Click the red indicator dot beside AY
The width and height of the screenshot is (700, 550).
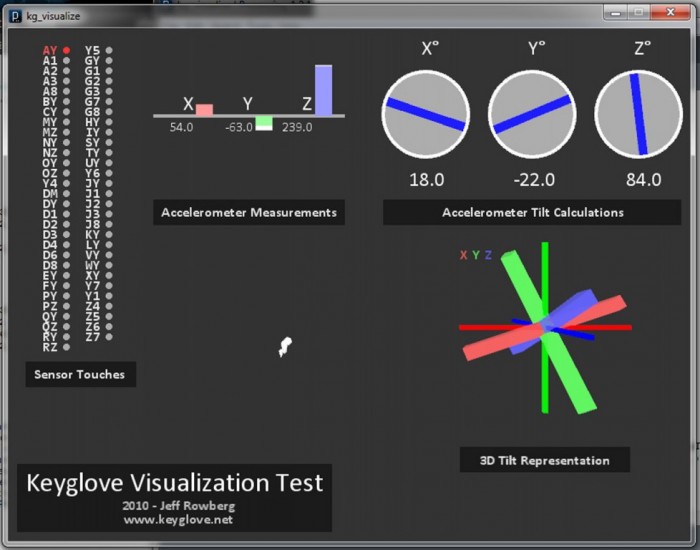67,50
